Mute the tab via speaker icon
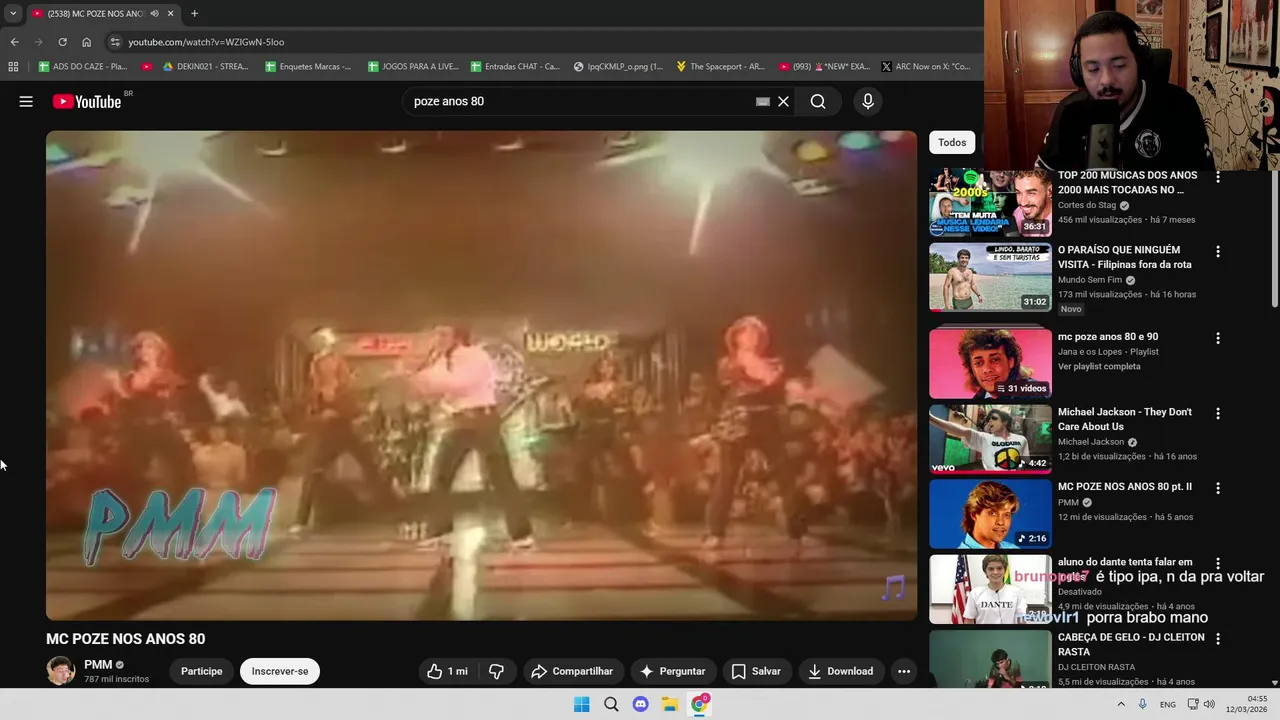1280x720 pixels. (x=154, y=14)
